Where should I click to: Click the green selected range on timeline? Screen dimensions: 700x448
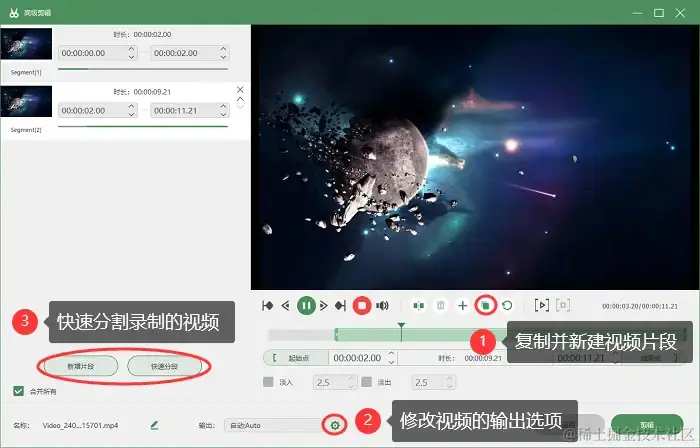tap(420, 335)
